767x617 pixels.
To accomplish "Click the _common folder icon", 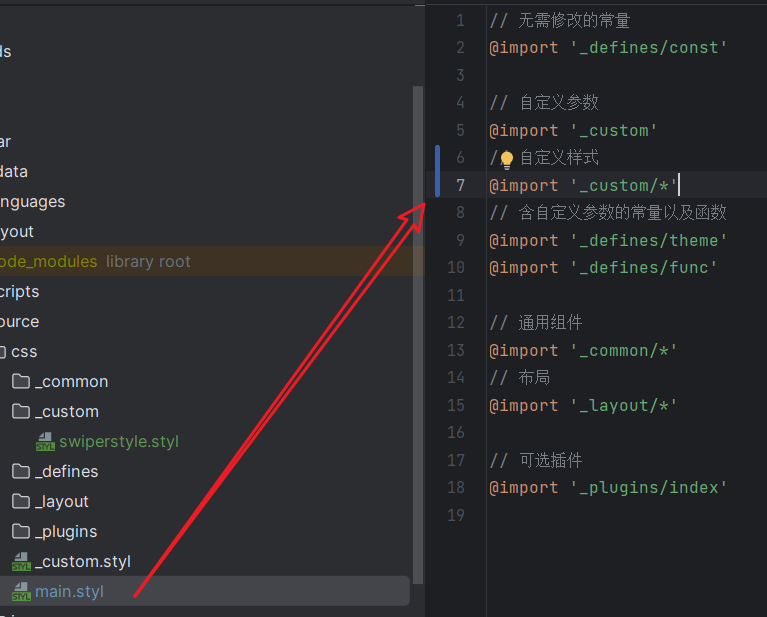I will (20, 382).
